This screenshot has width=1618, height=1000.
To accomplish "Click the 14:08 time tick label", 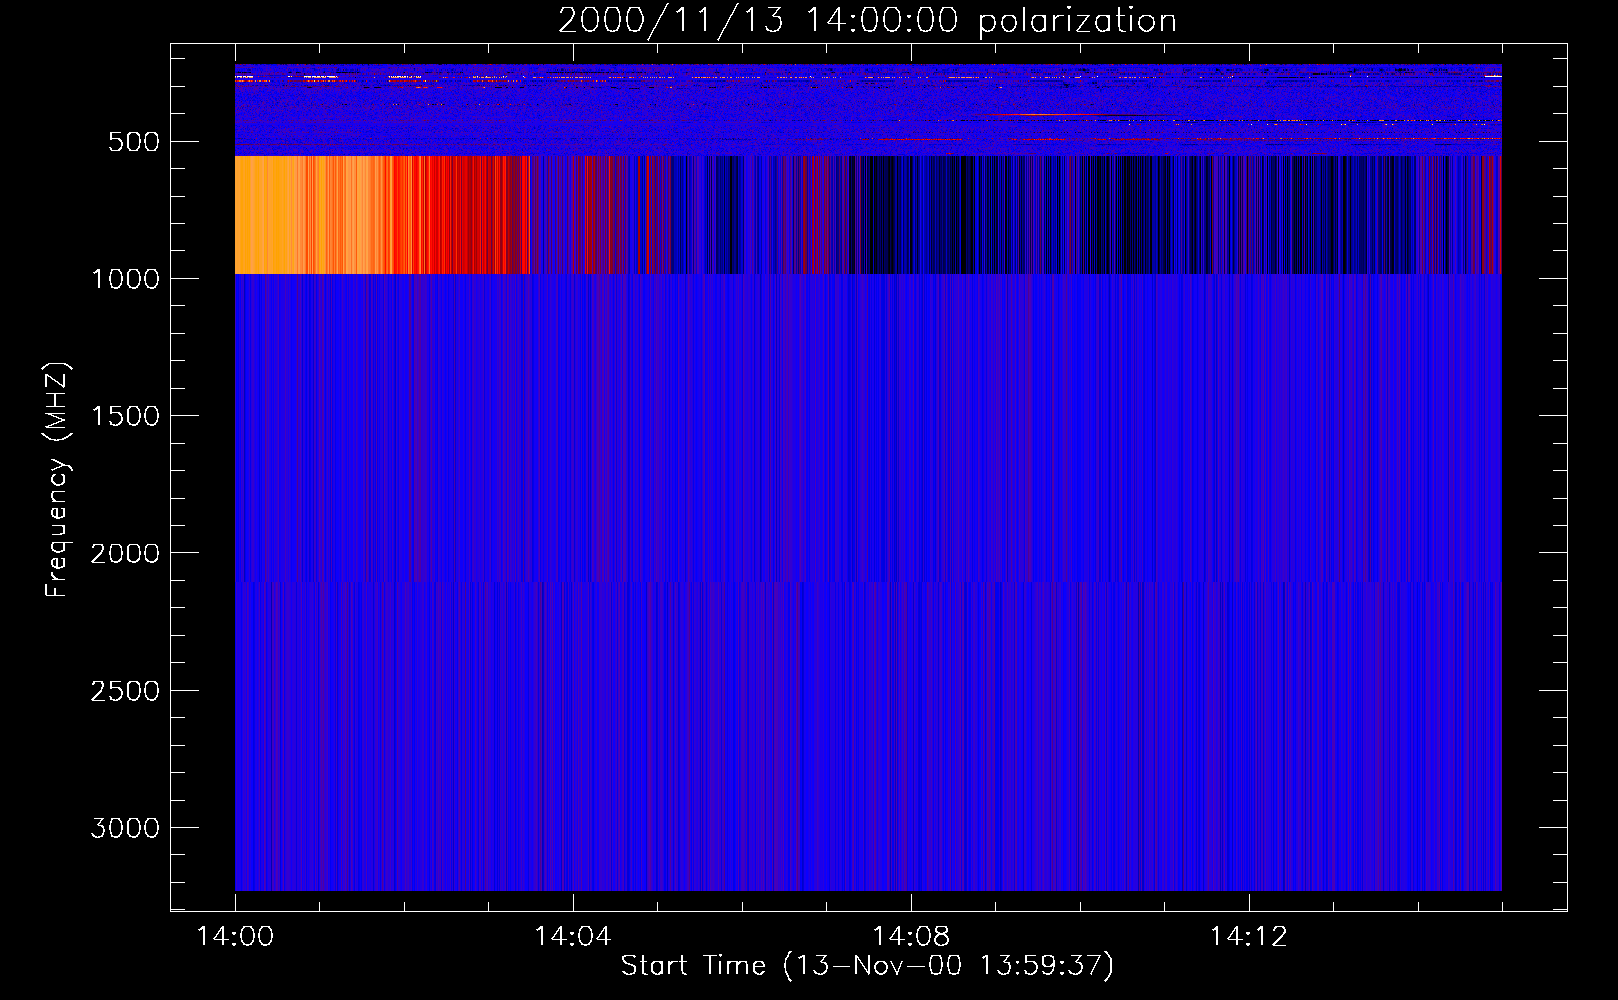I will (910, 937).
